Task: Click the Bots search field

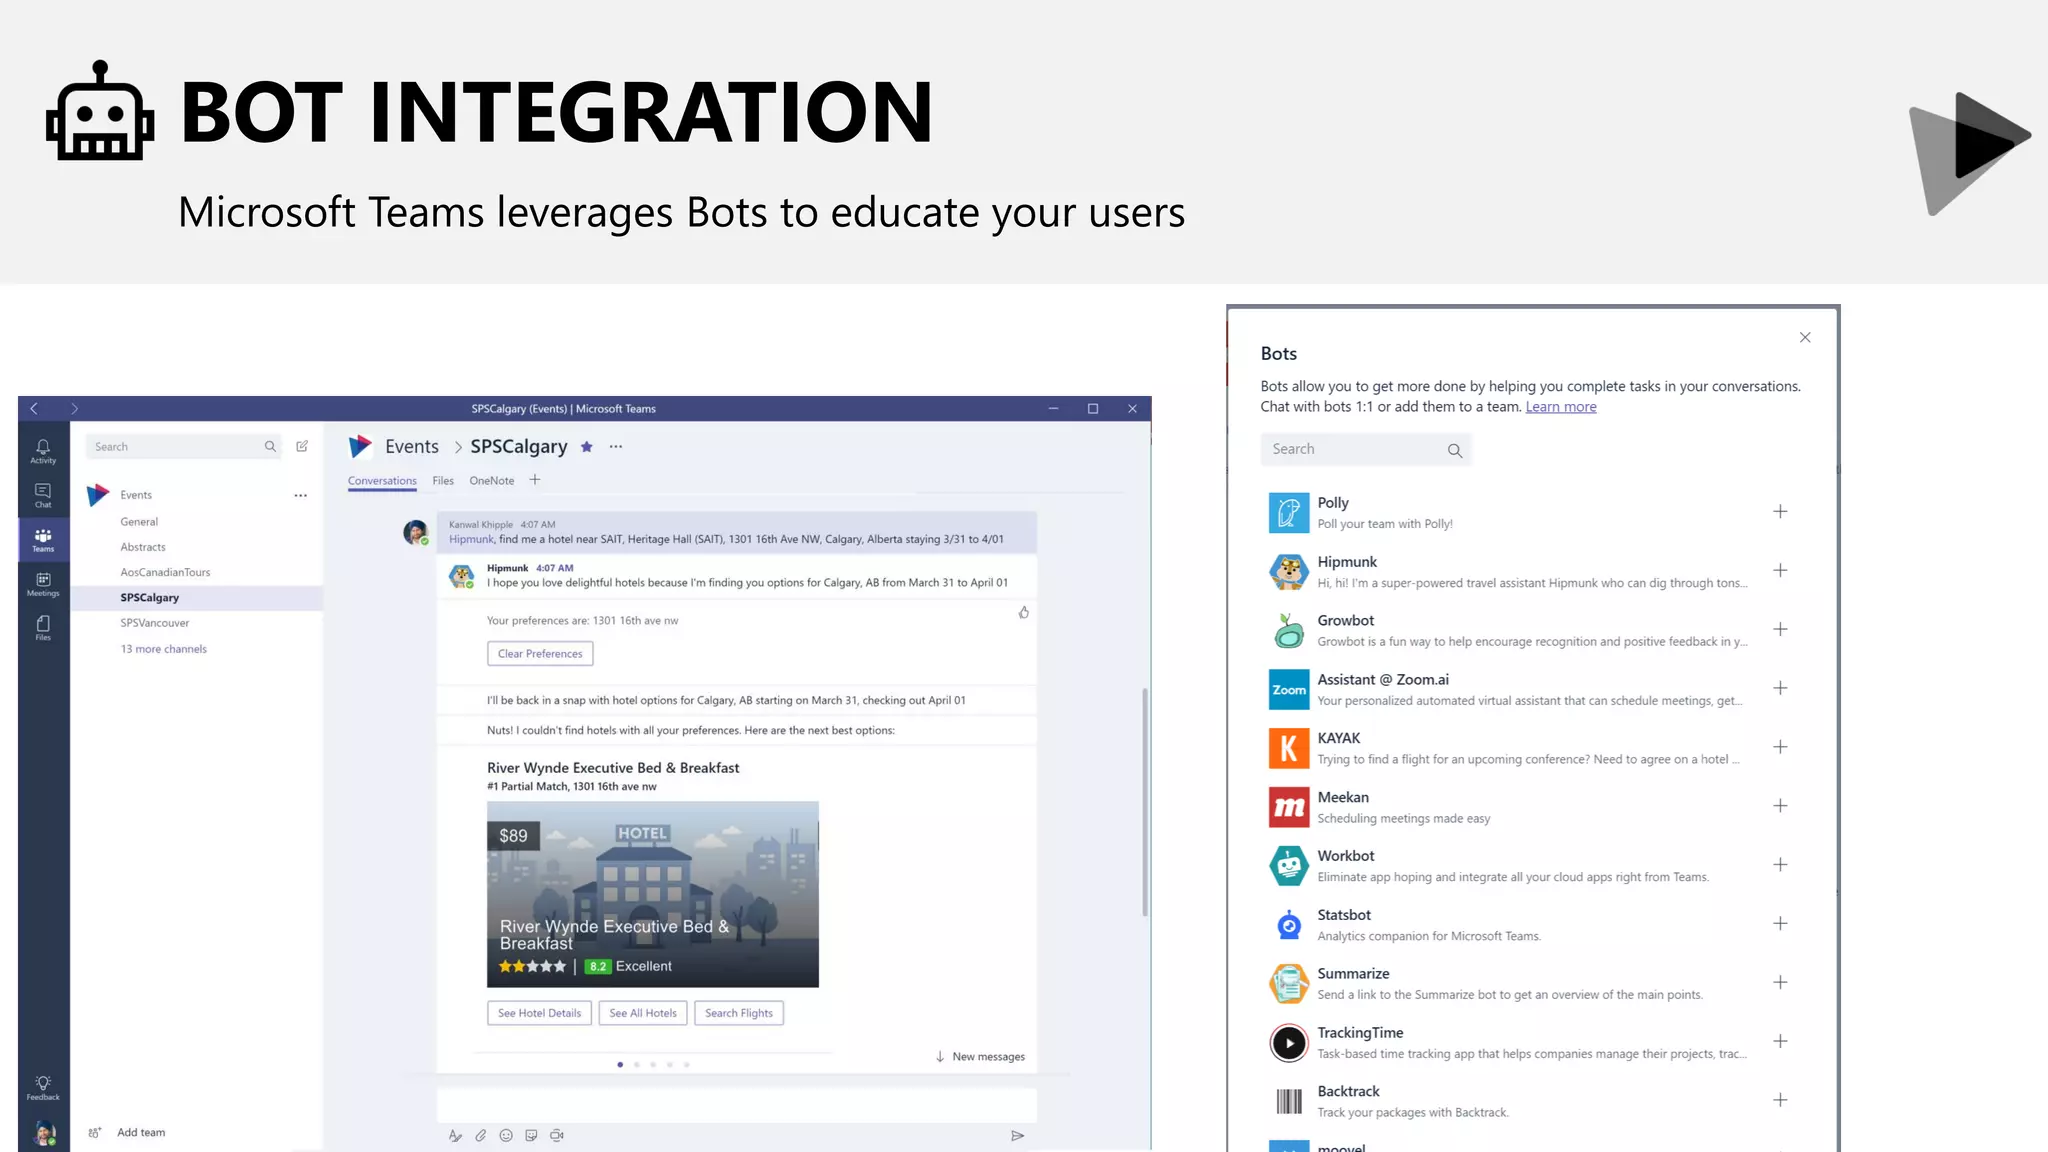Action: (1365, 449)
